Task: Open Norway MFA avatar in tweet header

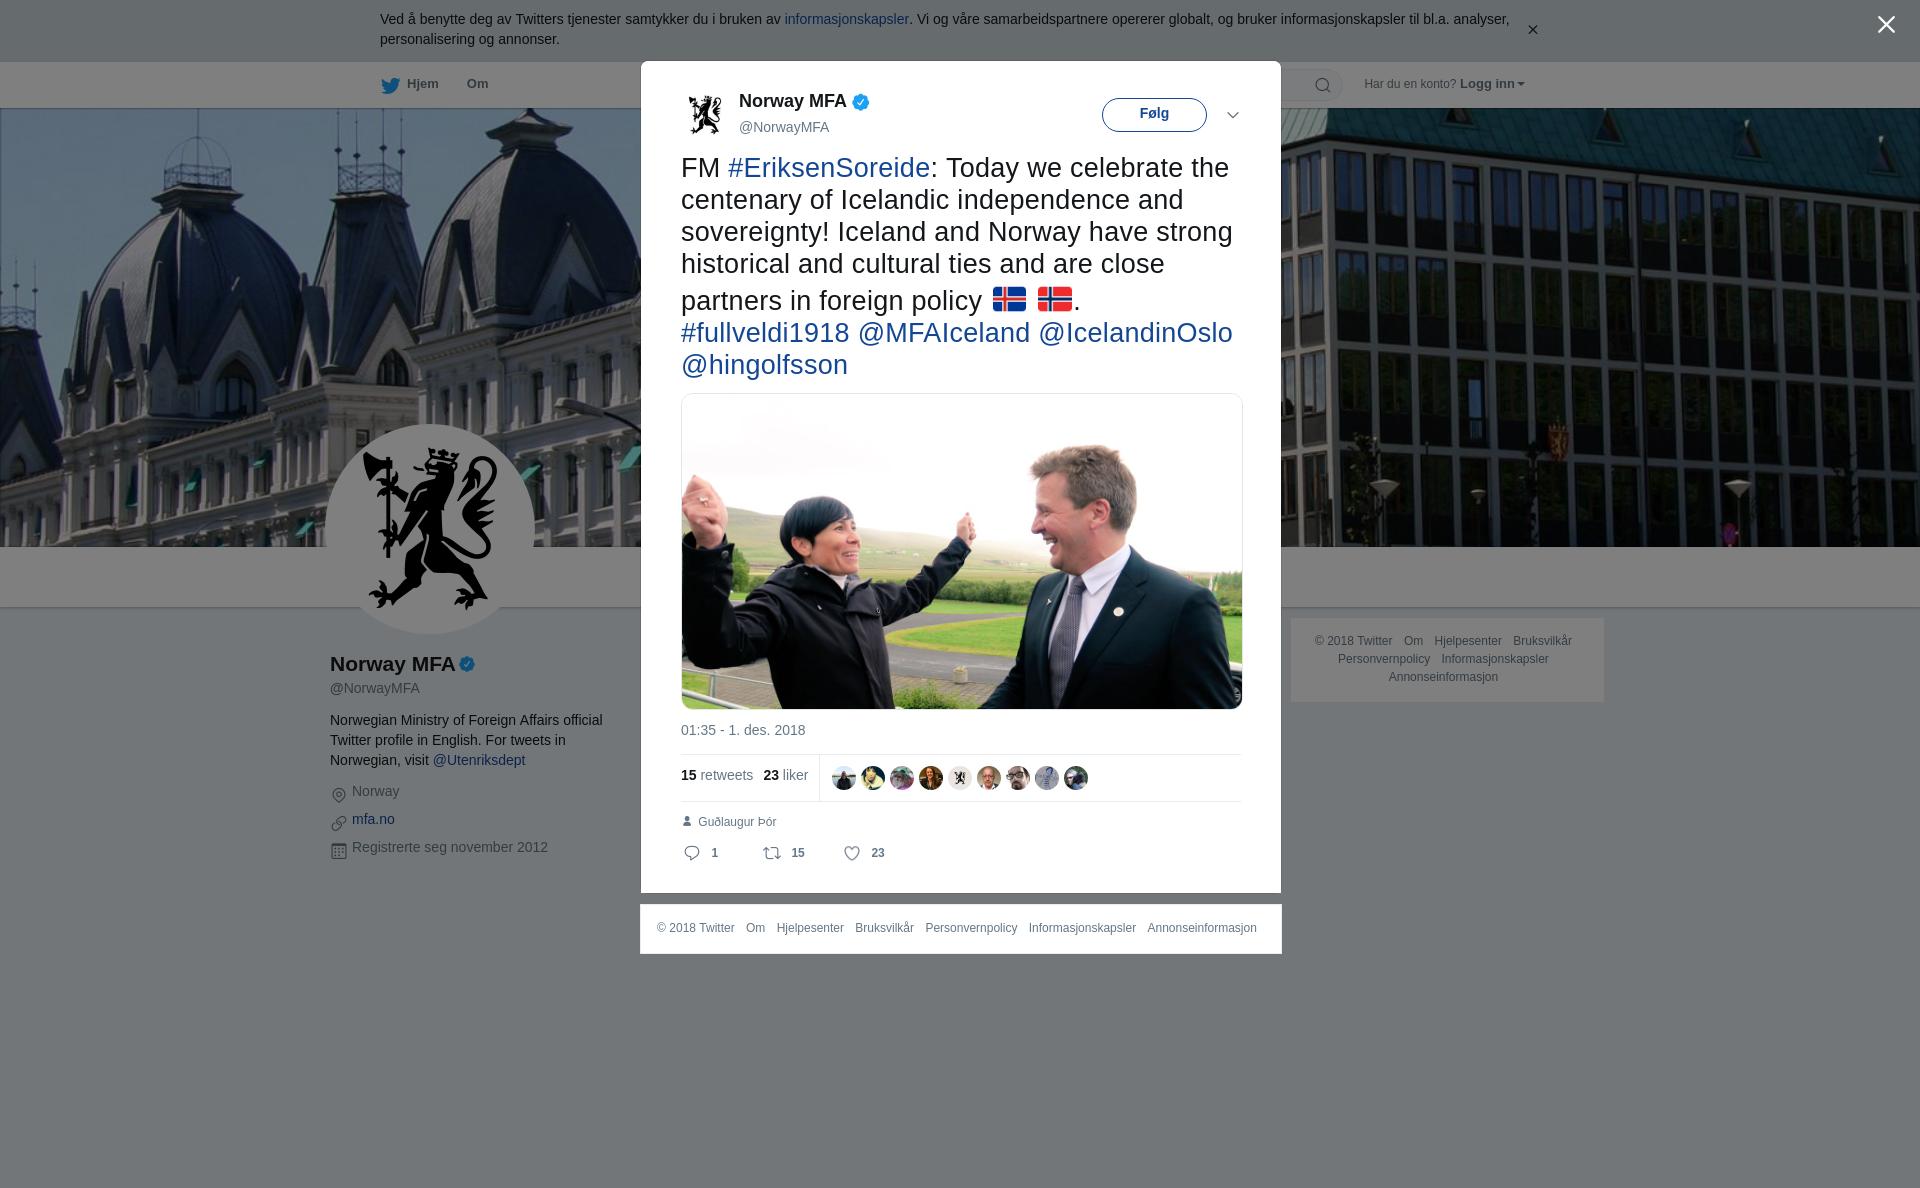Action: point(705,114)
